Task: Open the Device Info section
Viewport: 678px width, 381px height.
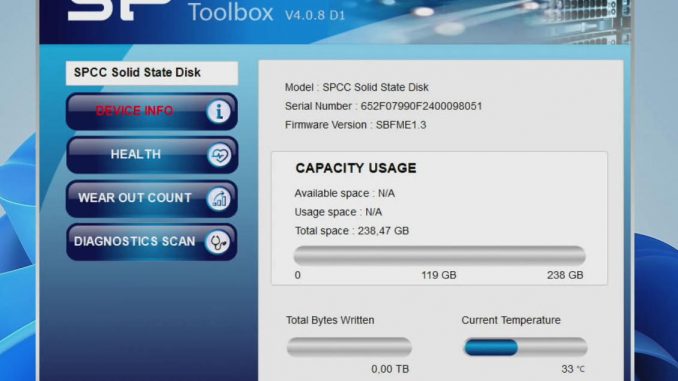Action: [x=151, y=112]
